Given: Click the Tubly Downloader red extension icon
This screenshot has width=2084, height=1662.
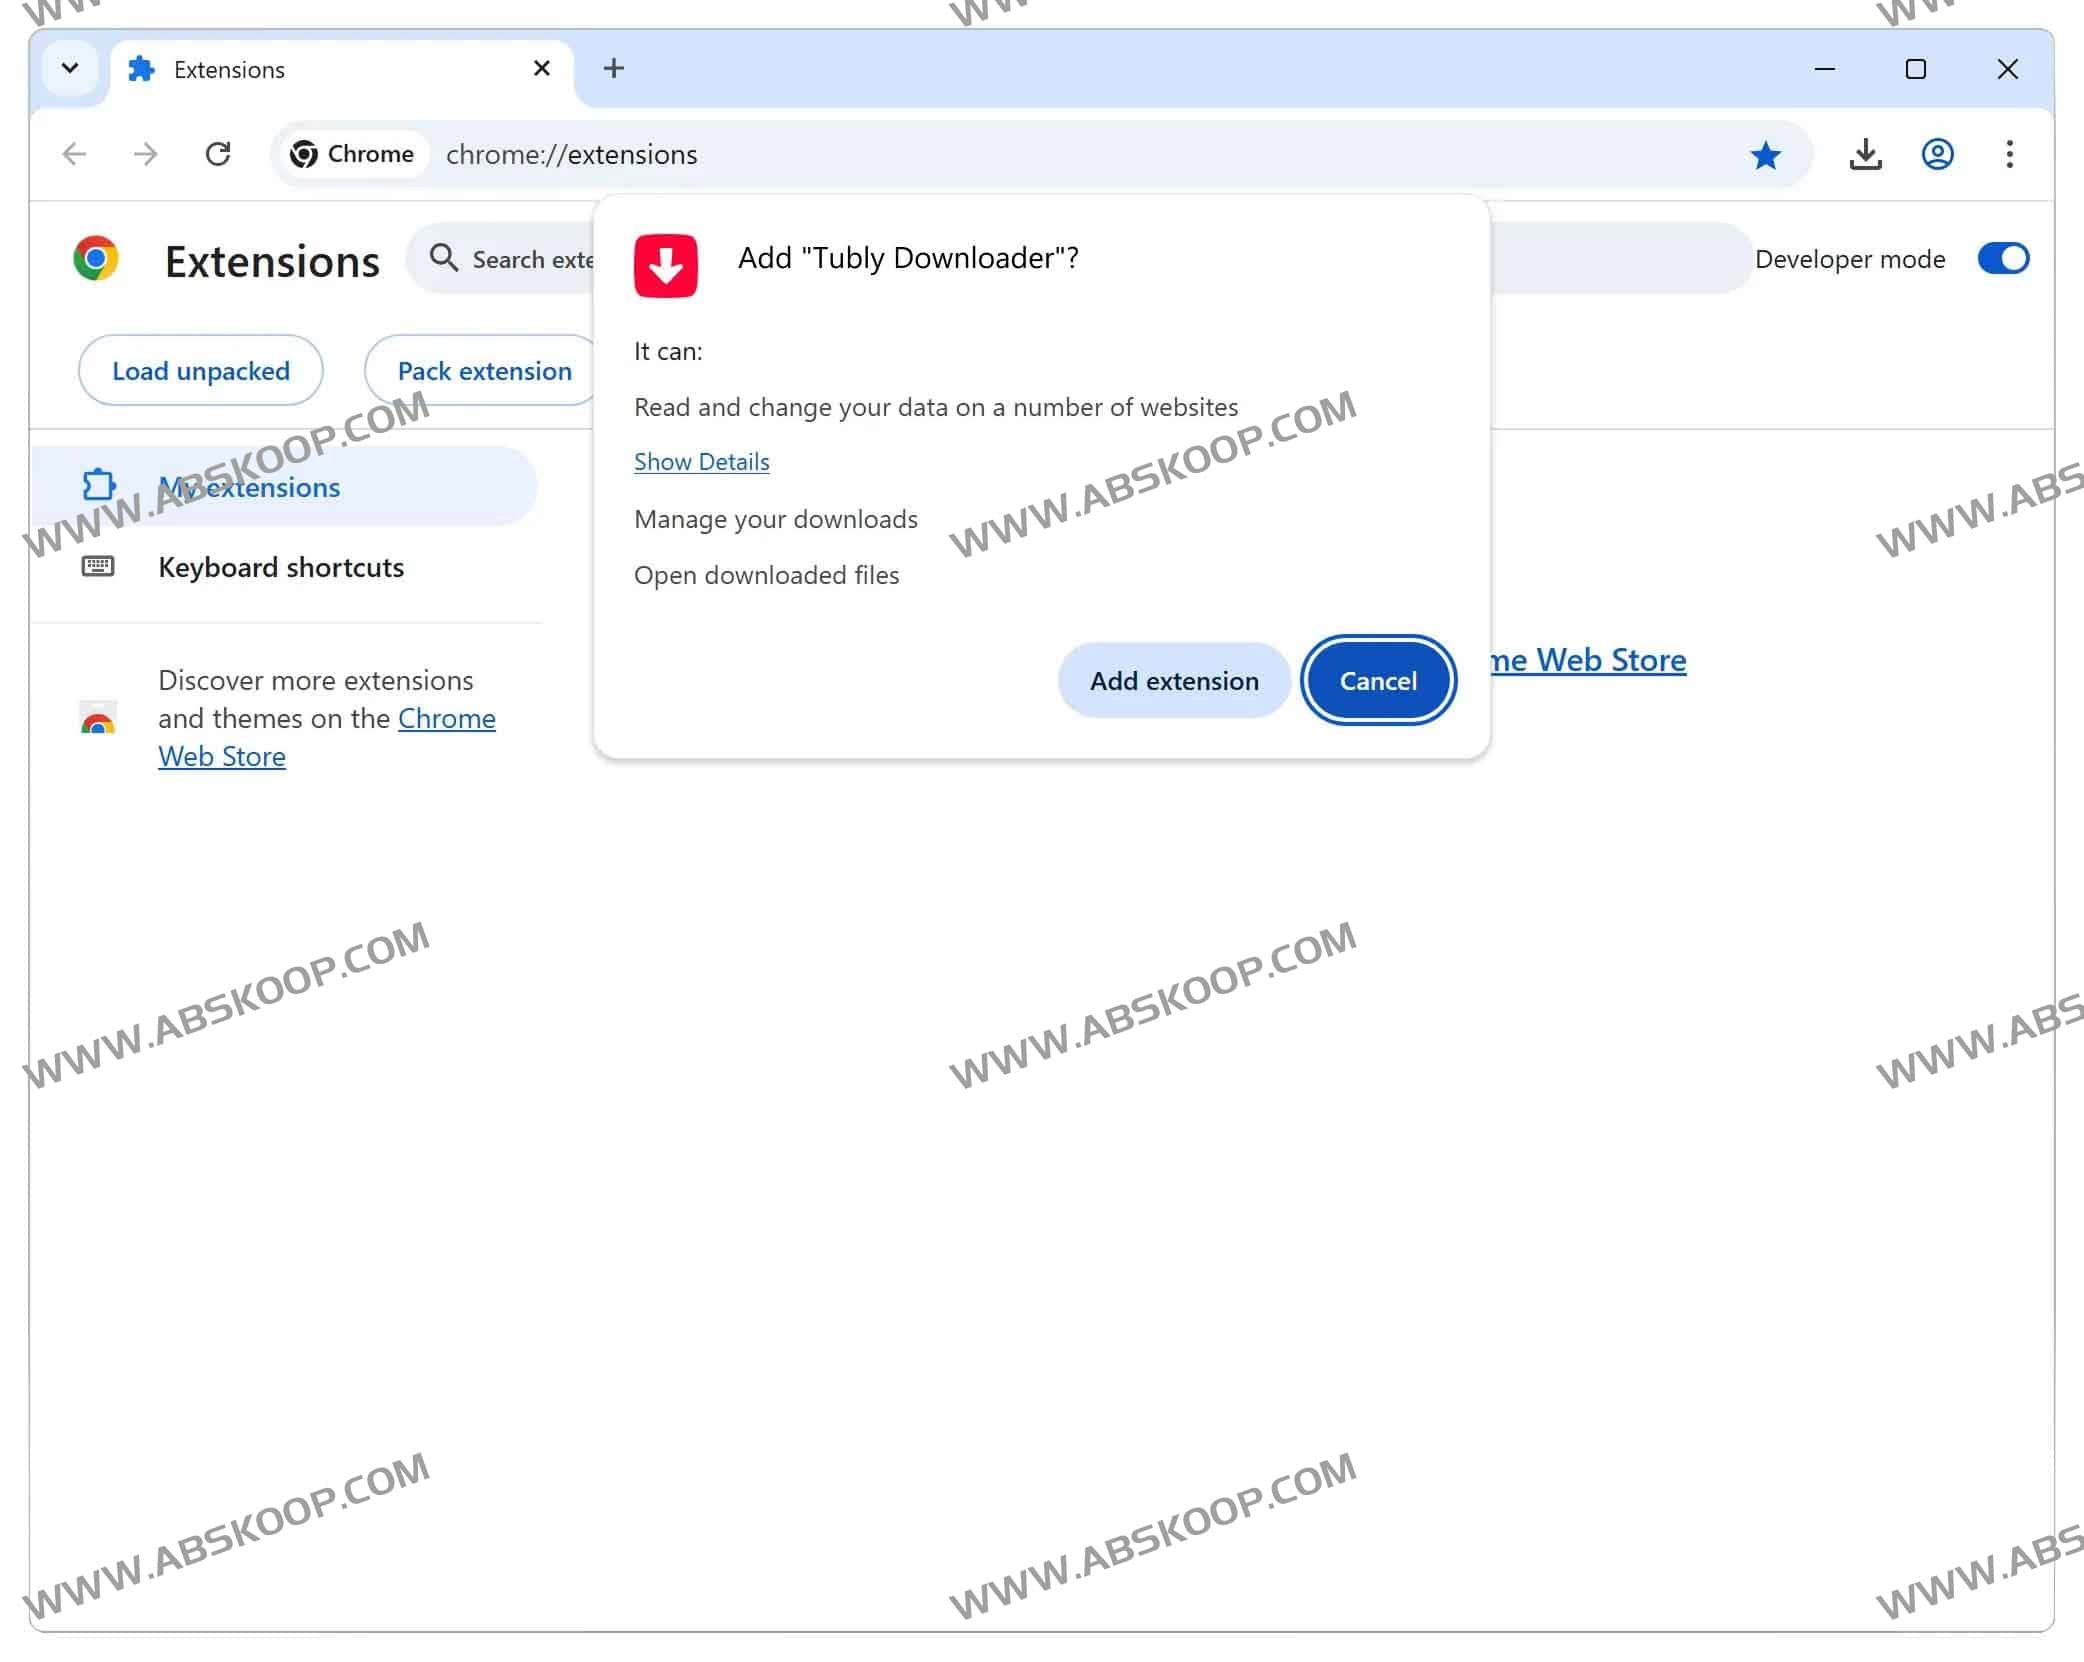Looking at the screenshot, I should click(665, 265).
